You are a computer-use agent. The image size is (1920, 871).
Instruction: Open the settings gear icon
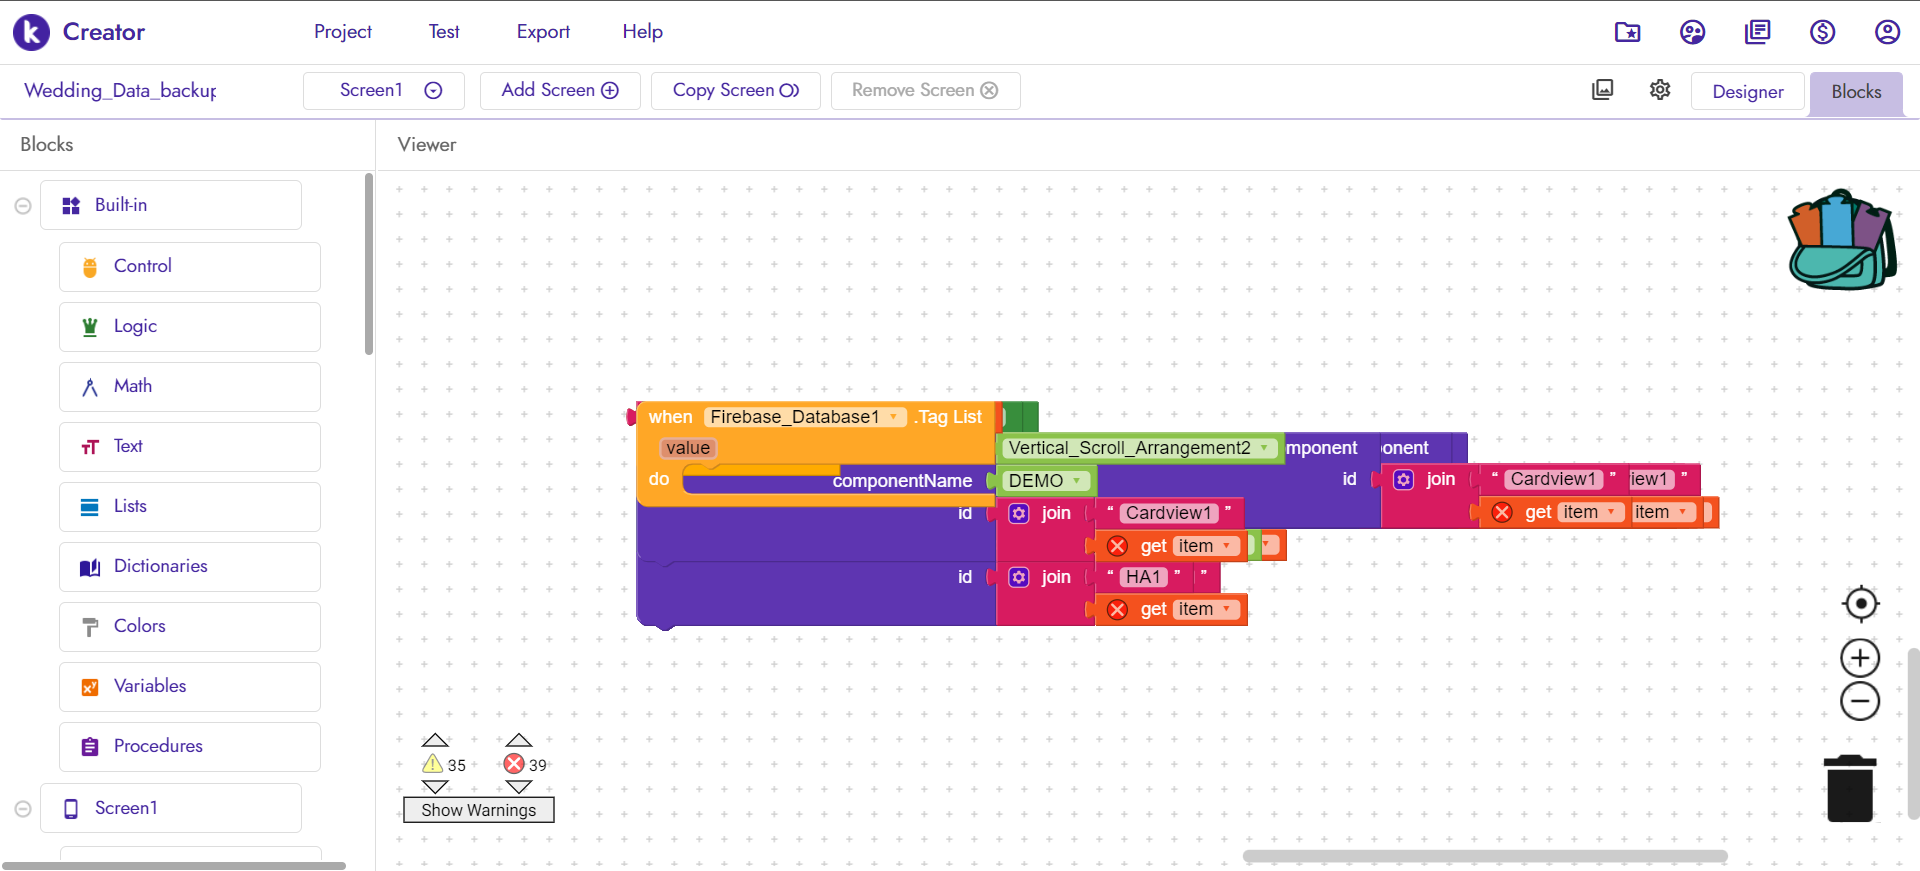tap(1660, 90)
